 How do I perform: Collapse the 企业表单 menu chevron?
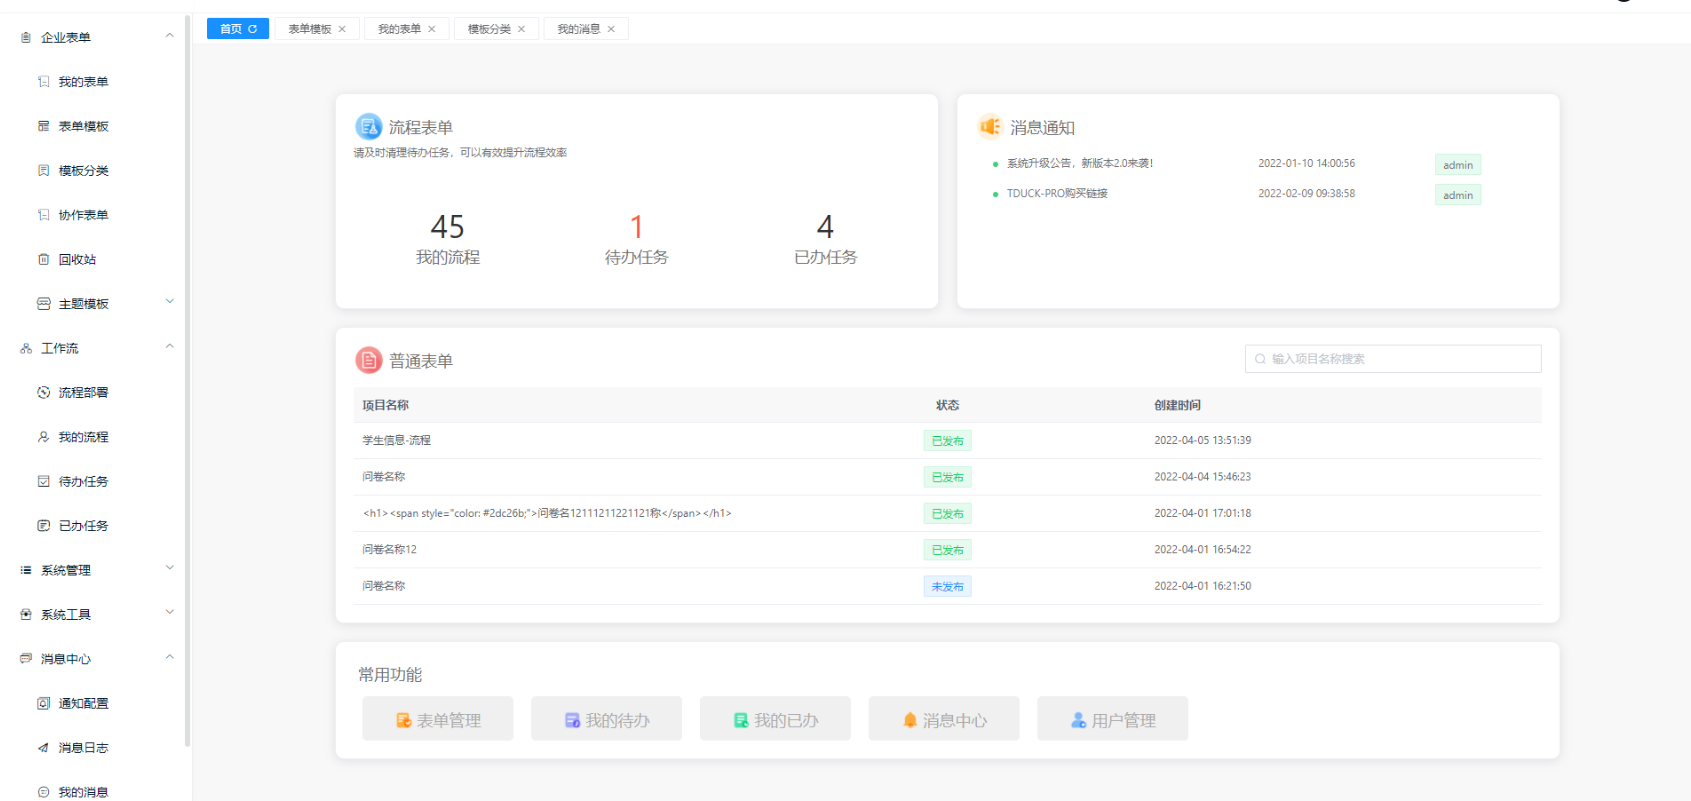[x=169, y=36]
